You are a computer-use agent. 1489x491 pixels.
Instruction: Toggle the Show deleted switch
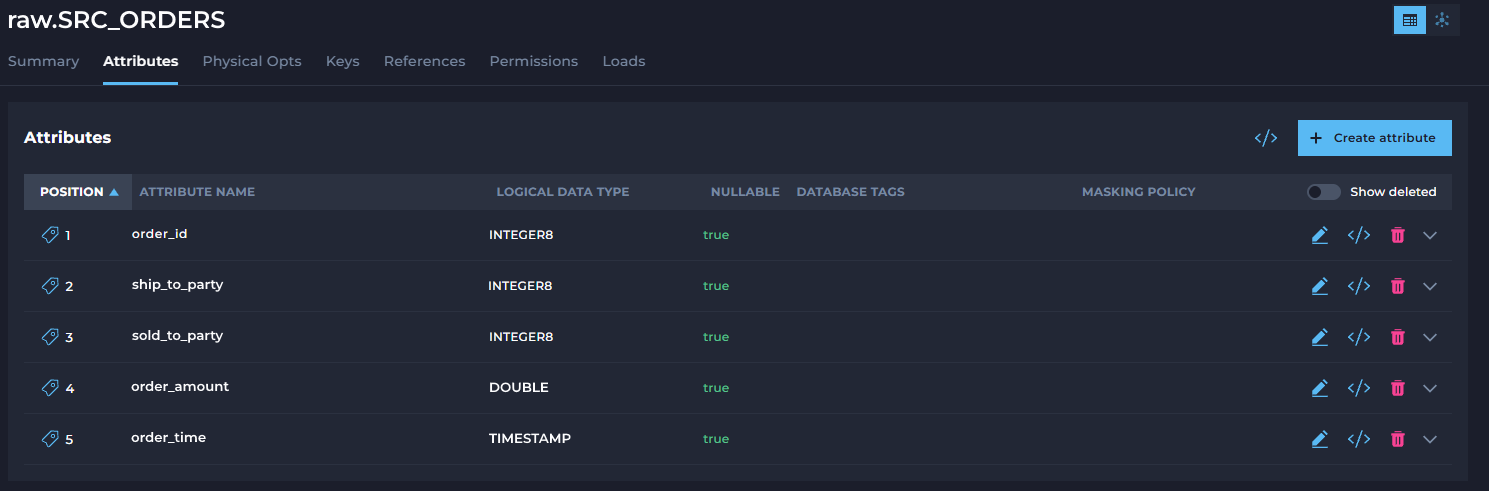coord(1323,192)
